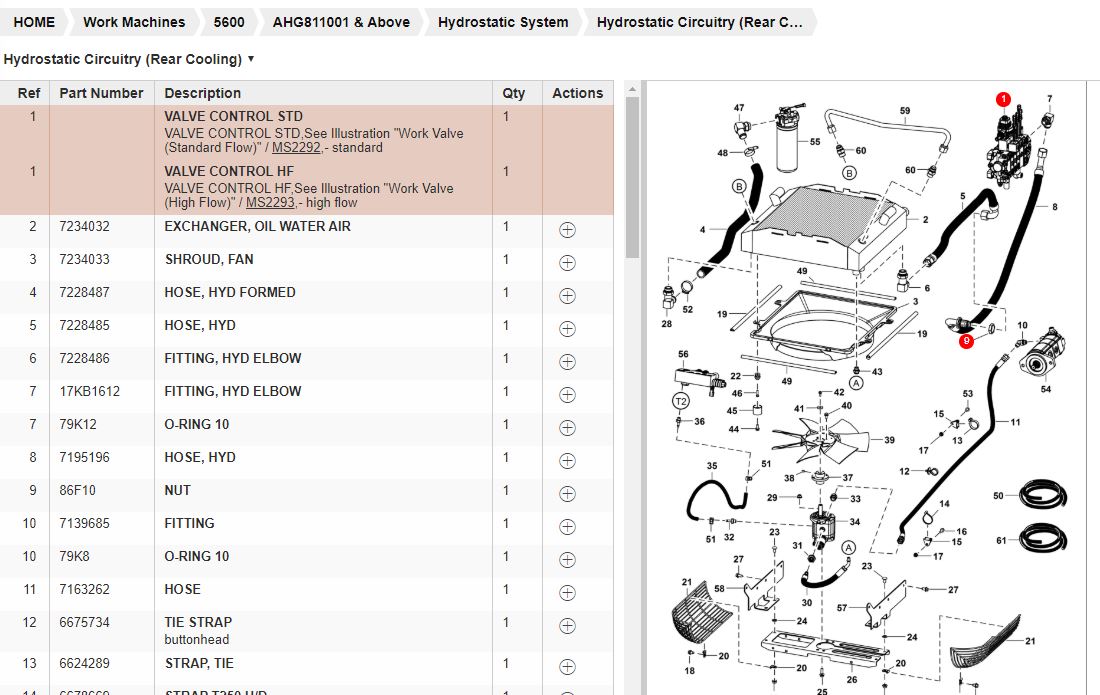Open Hydrostatic Circuitry (Rear C... breadcrumb

(x=699, y=22)
